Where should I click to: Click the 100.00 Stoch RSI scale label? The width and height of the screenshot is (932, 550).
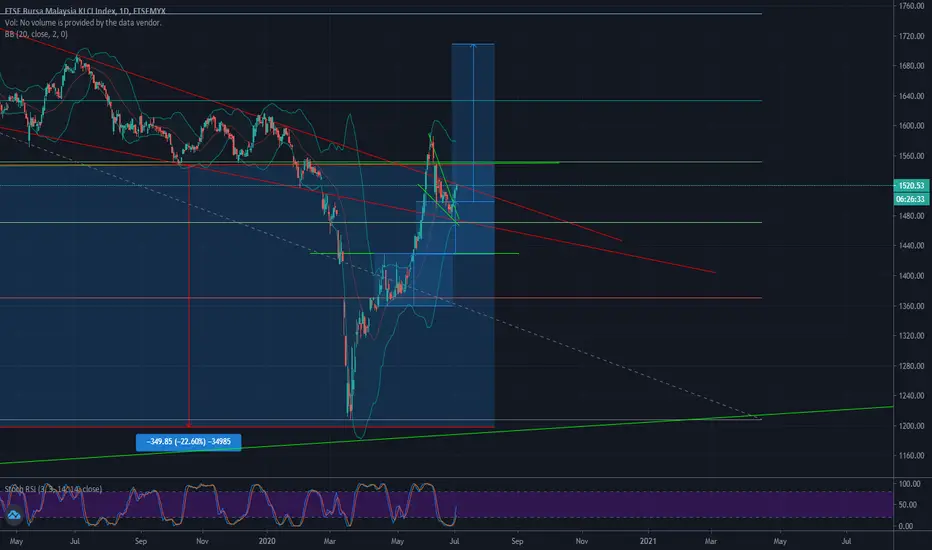[910, 484]
